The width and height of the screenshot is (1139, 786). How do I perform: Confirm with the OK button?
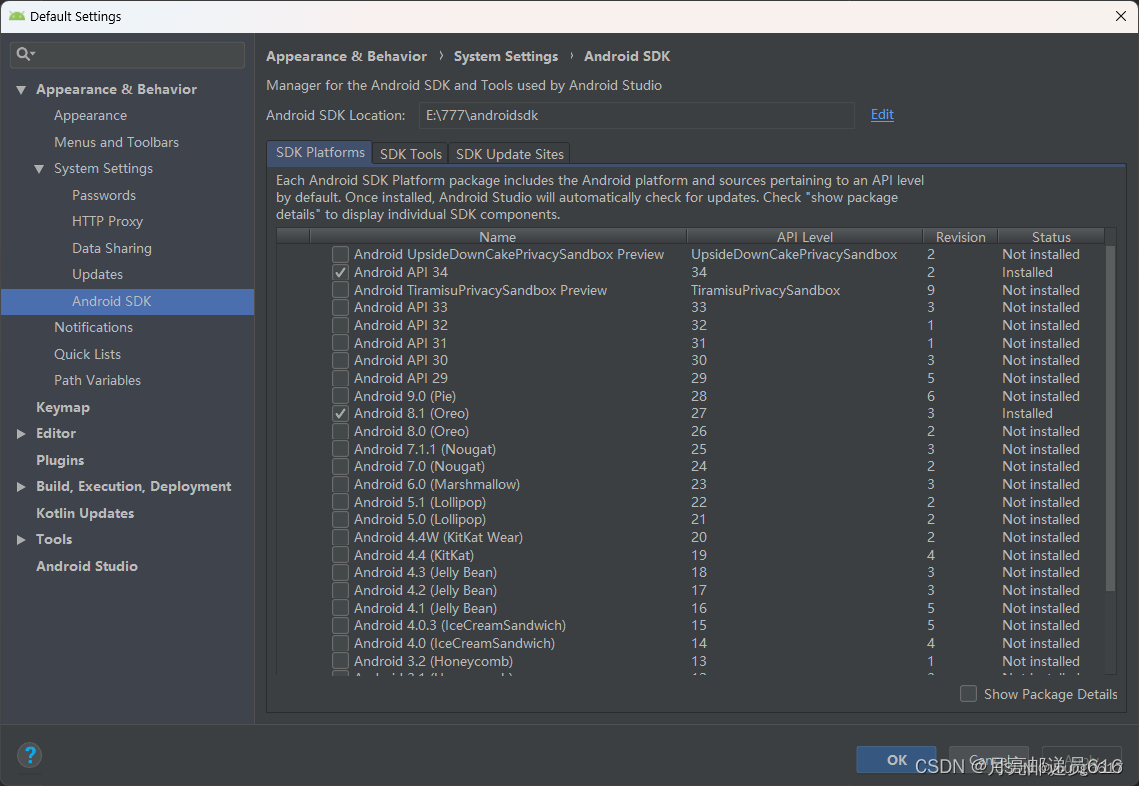point(896,760)
